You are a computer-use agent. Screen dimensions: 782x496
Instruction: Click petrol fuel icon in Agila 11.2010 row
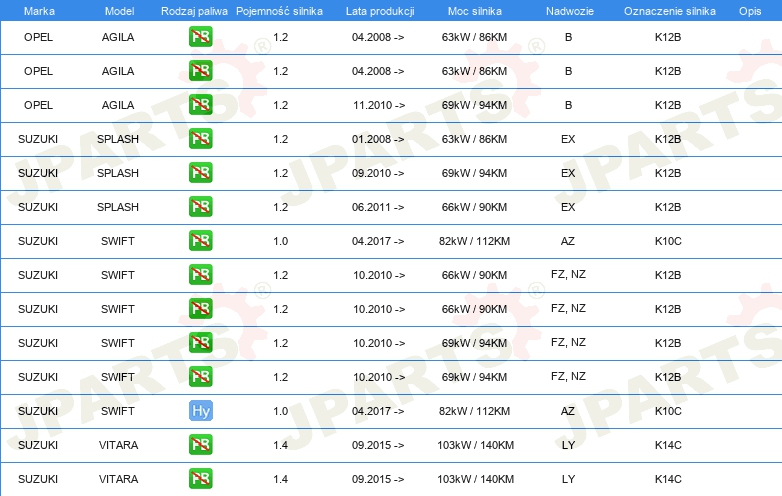click(x=200, y=105)
